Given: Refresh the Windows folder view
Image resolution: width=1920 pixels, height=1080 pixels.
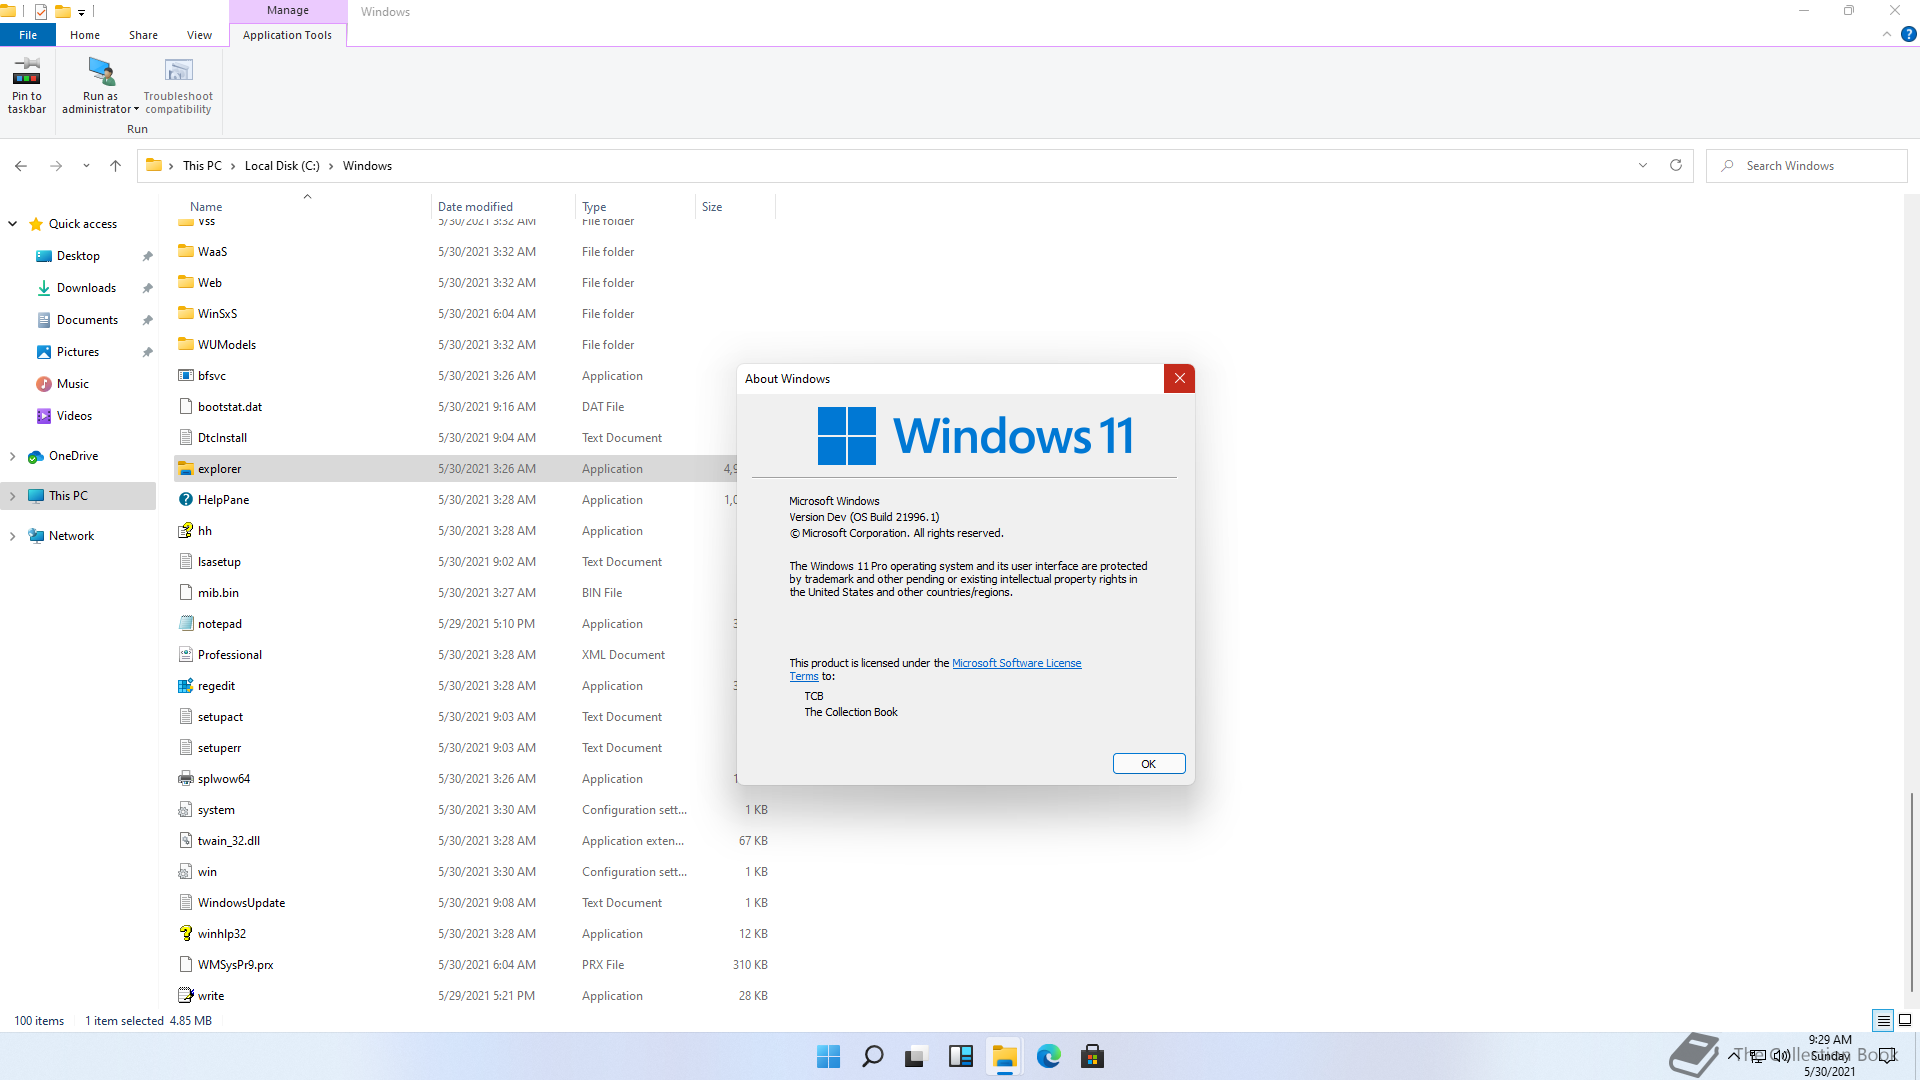Looking at the screenshot, I should [x=1676, y=166].
